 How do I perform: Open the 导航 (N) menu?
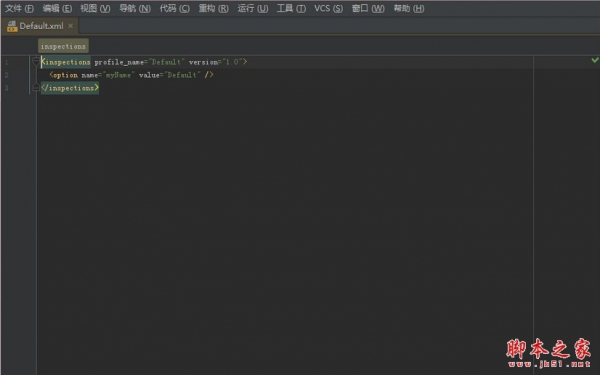click(x=135, y=8)
